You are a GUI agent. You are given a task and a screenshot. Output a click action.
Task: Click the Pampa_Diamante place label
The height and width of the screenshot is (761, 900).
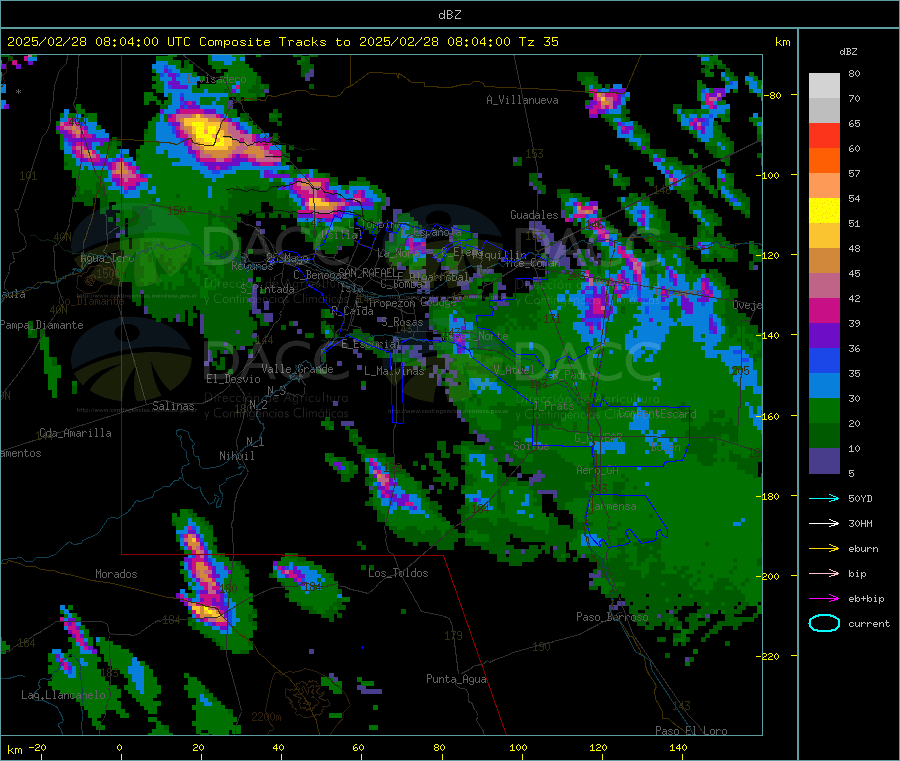tap(42, 325)
